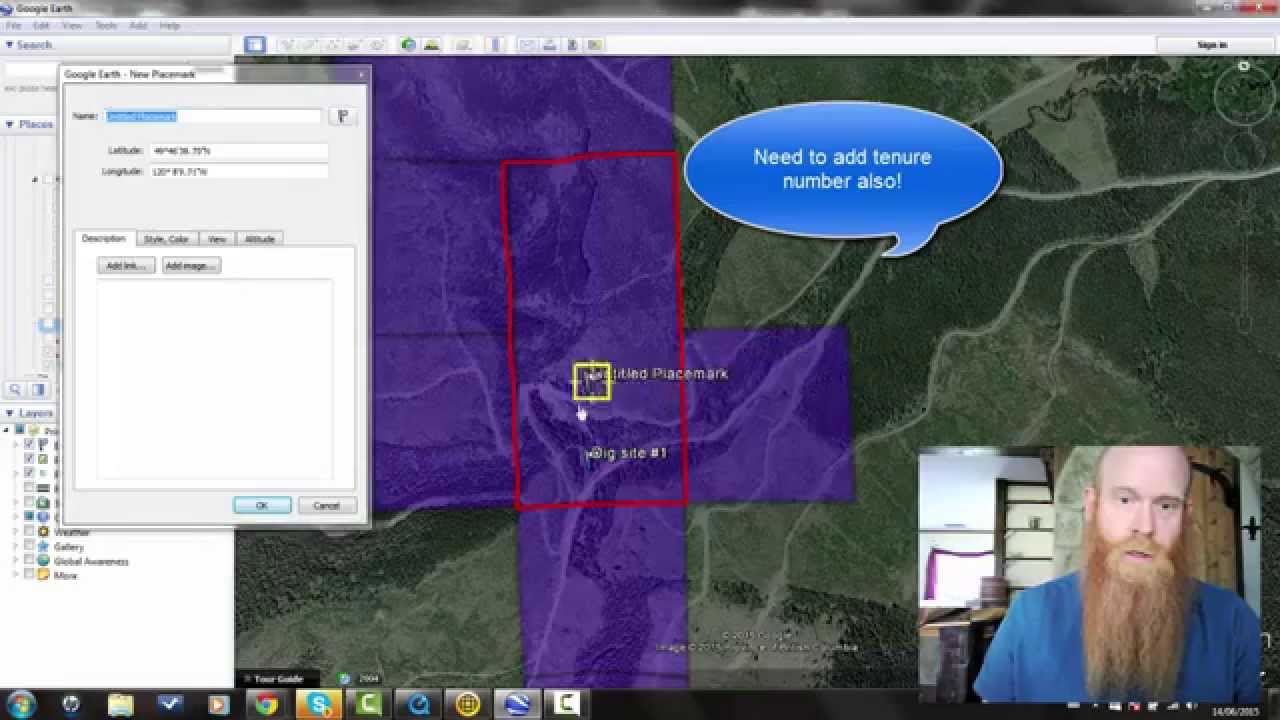1280x720 pixels.
Task: Open the planet switcher toolbar icon
Action: (464, 45)
